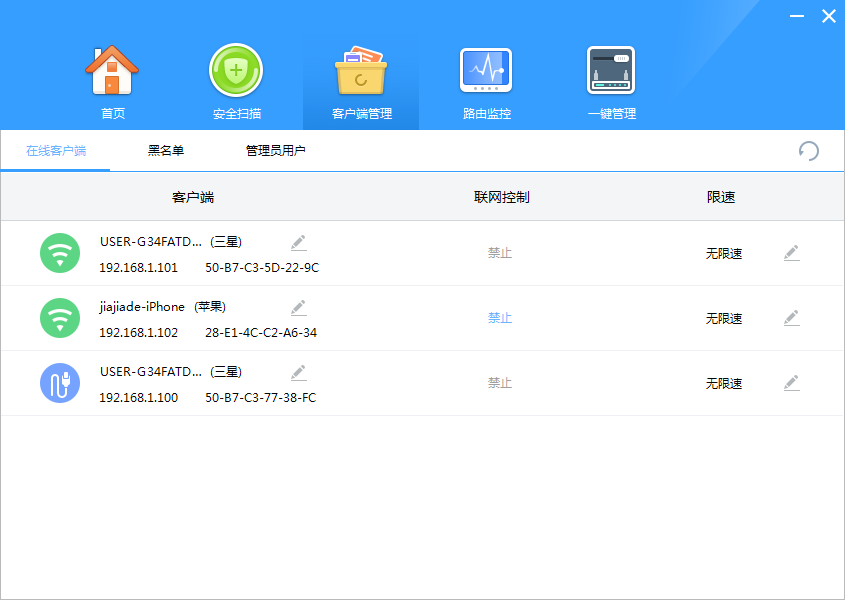Open 路由监控 monitor icon
Screen dimensions: 845x600
(x=486, y=72)
